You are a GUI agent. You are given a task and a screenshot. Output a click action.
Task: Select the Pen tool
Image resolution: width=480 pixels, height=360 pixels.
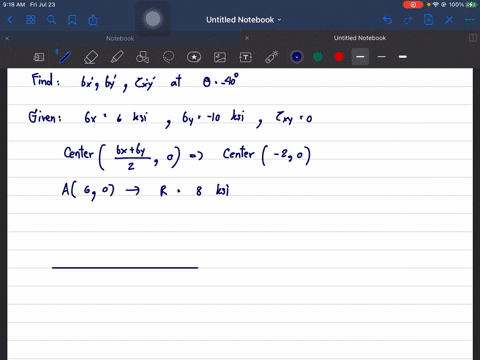pyautogui.click(x=64, y=57)
